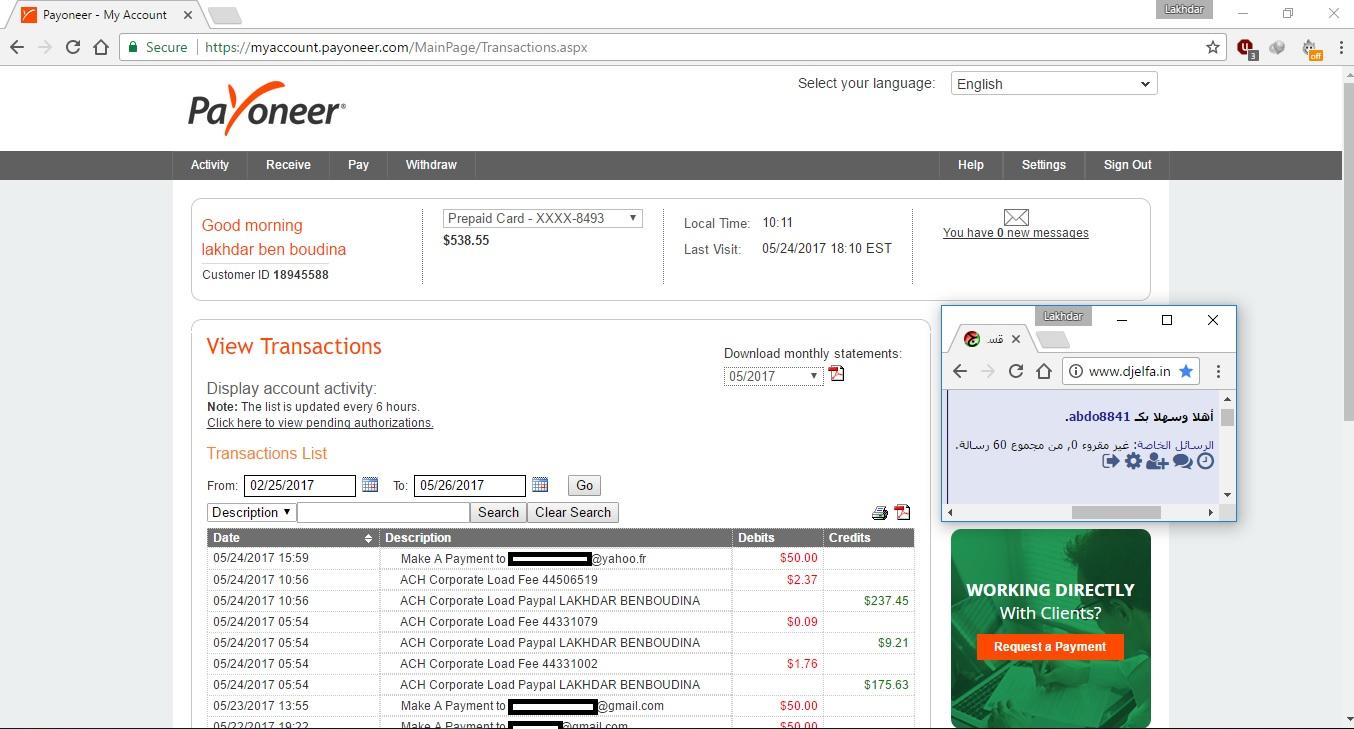Viewport: 1354px width, 729px height.
Task: Reload the Payoneer page
Action: point(72,47)
